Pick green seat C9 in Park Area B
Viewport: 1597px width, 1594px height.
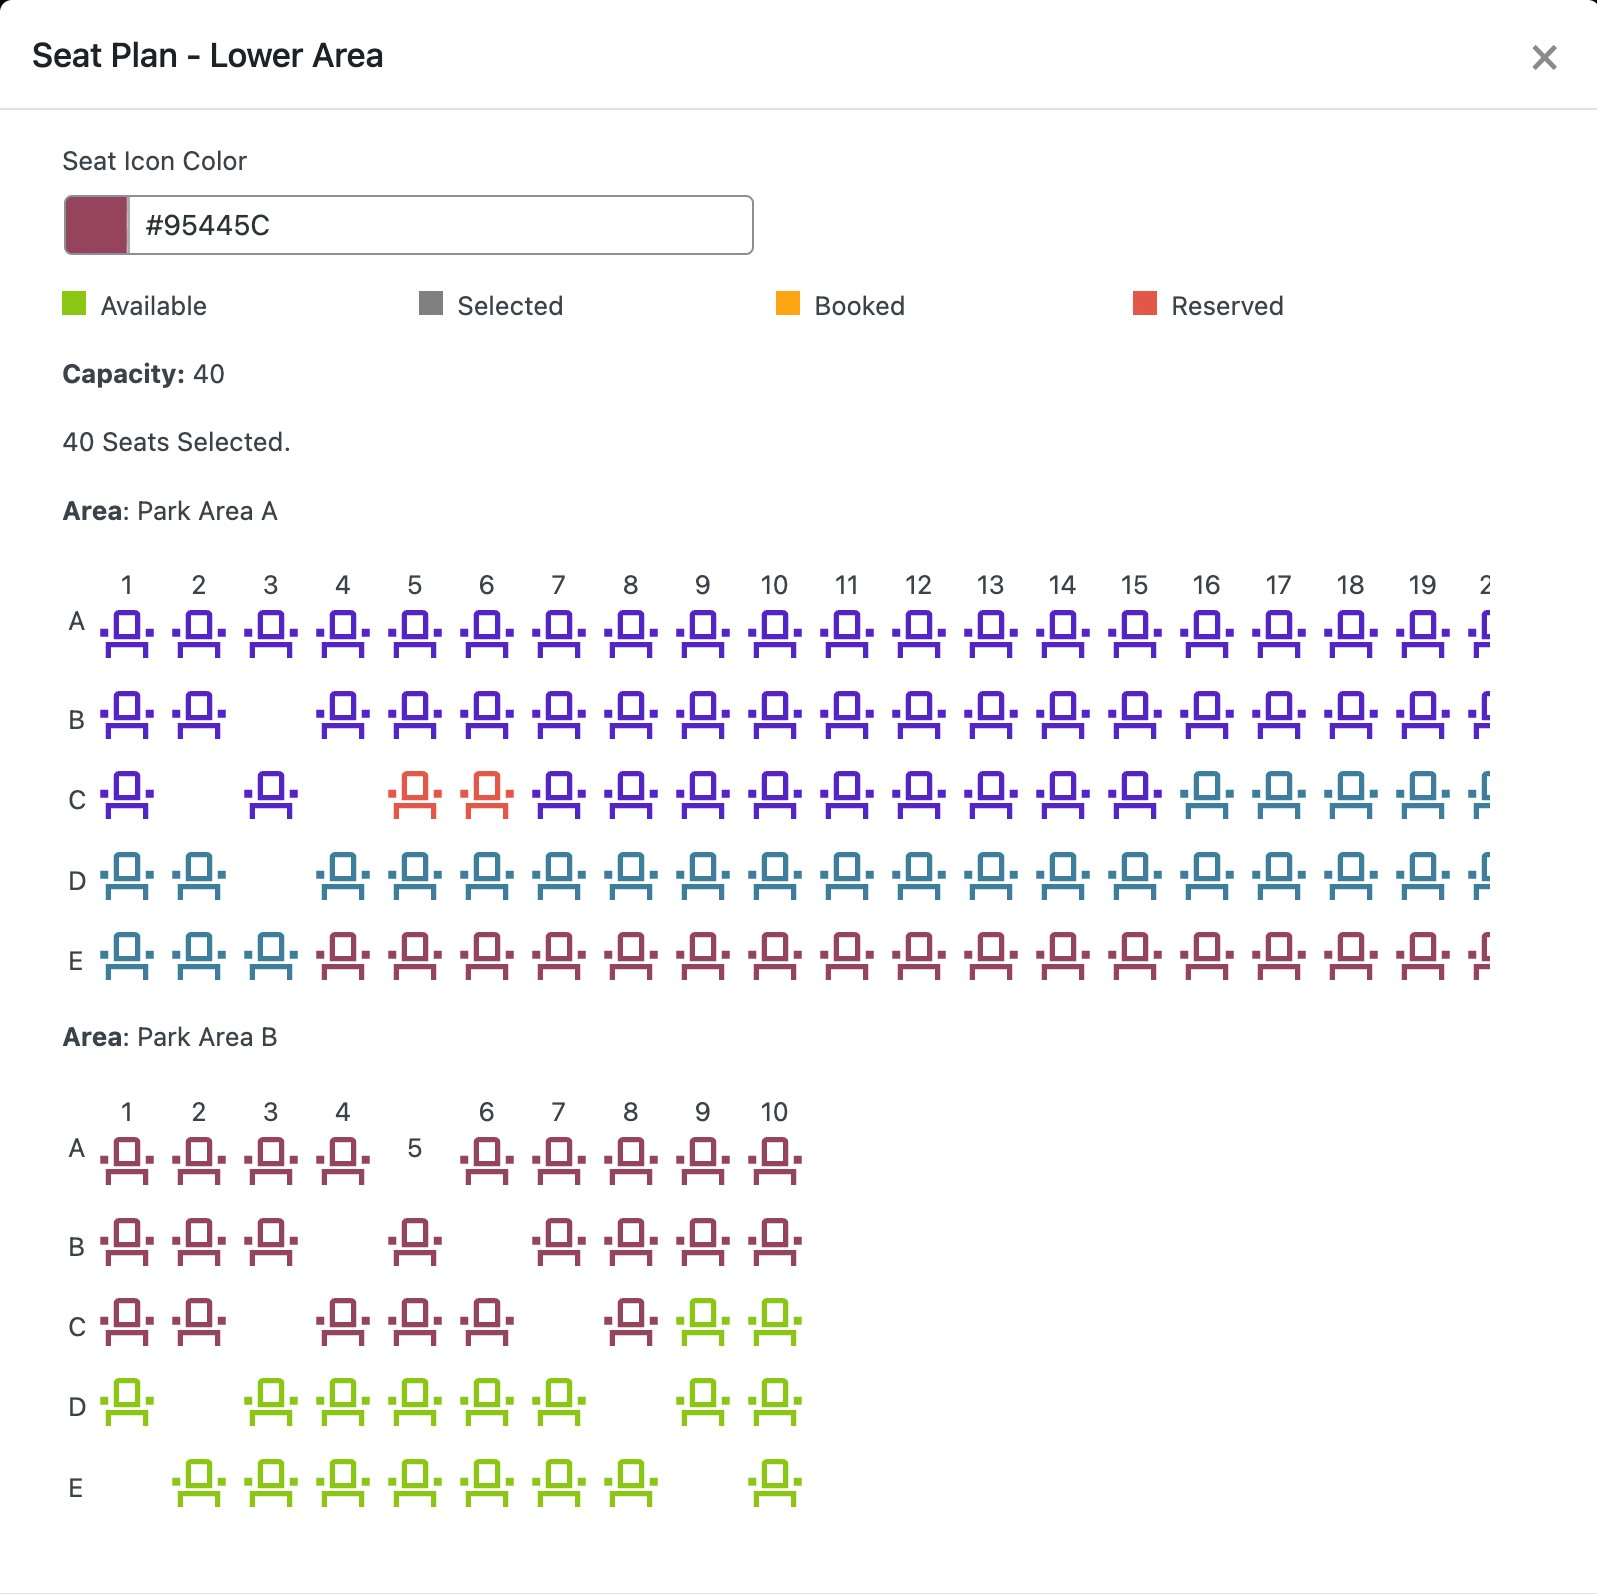click(703, 1321)
